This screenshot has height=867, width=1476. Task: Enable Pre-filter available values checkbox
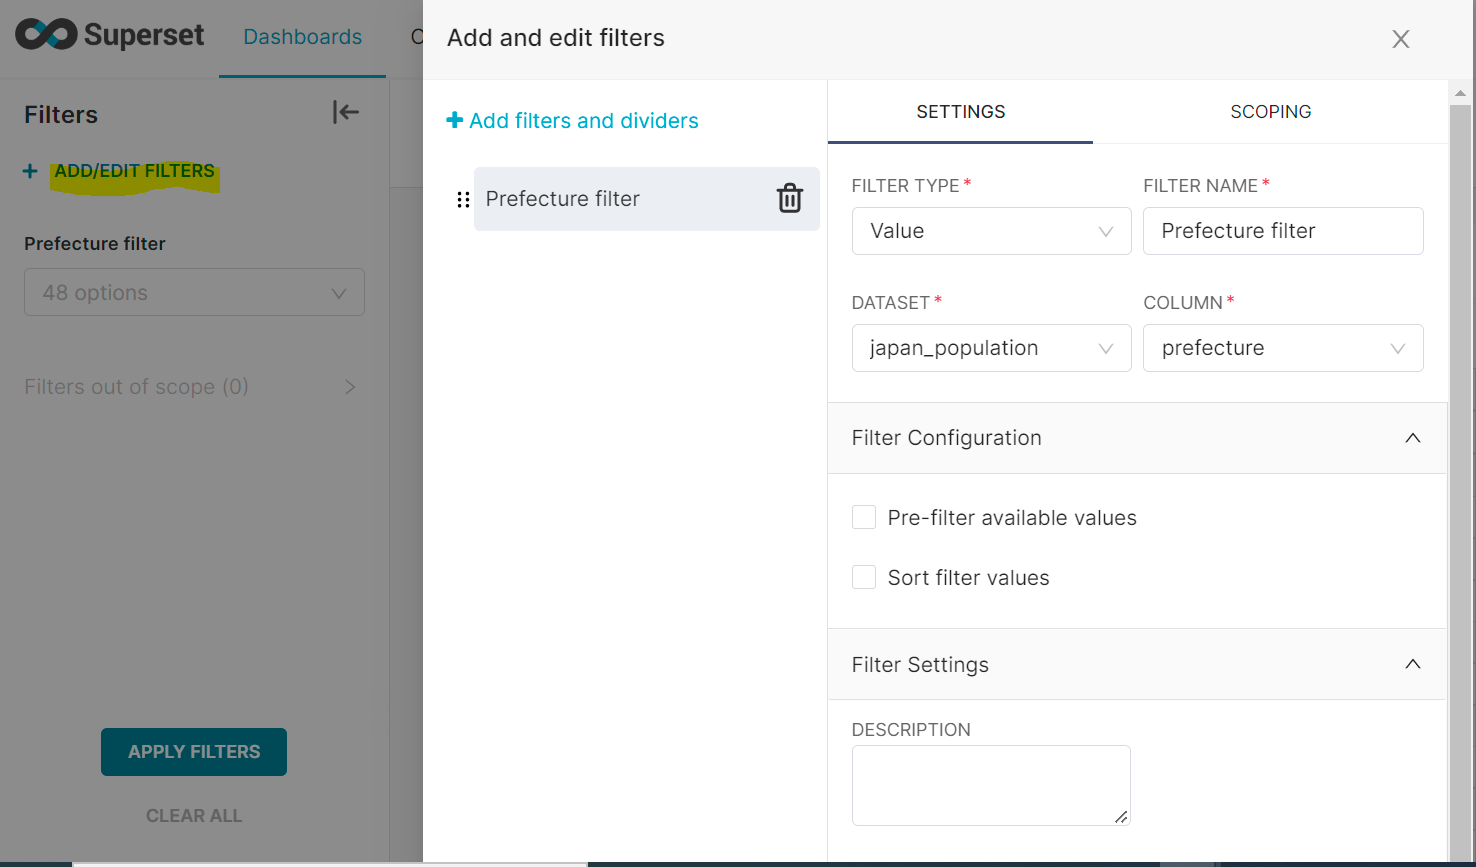(x=864, y=518)
